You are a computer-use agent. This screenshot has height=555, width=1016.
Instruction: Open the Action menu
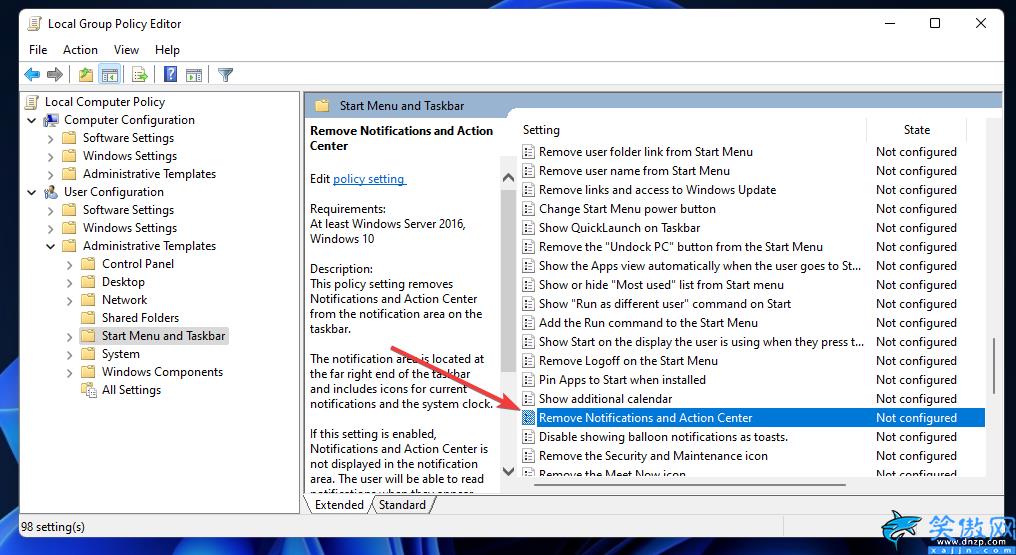click(x=80, y=50)
